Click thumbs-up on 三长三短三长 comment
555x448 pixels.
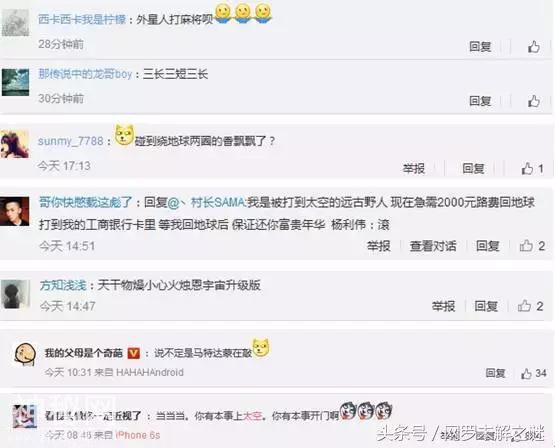(x=534, y=101)
